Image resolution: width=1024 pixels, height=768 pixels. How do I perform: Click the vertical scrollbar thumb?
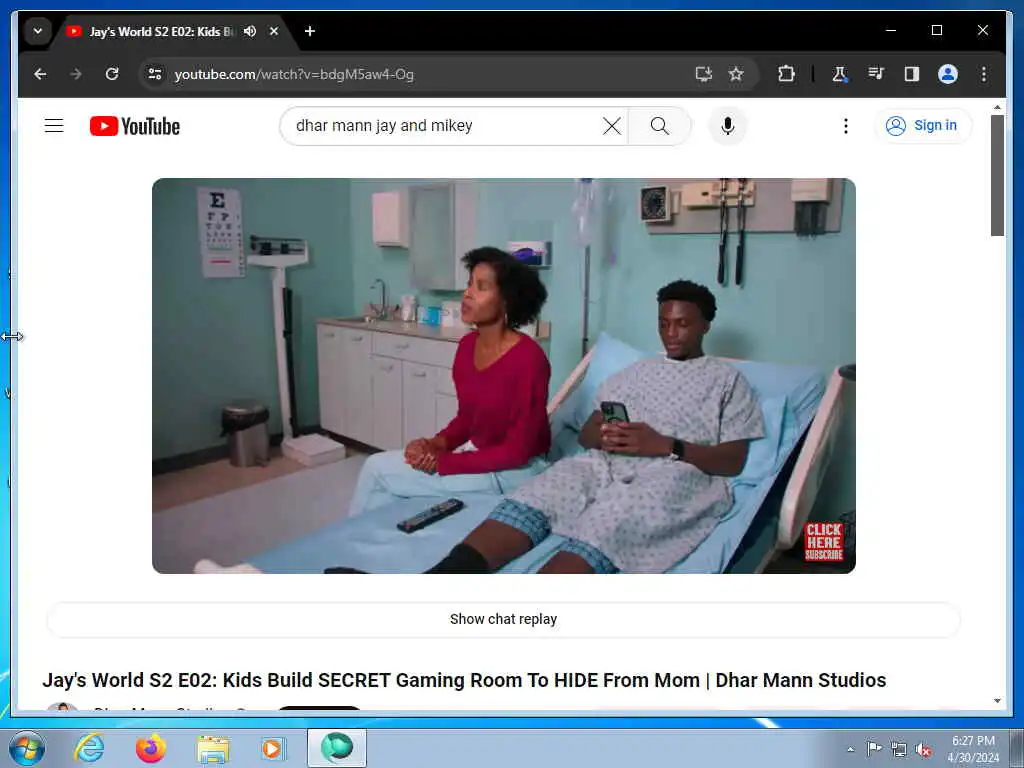point(997,175)
